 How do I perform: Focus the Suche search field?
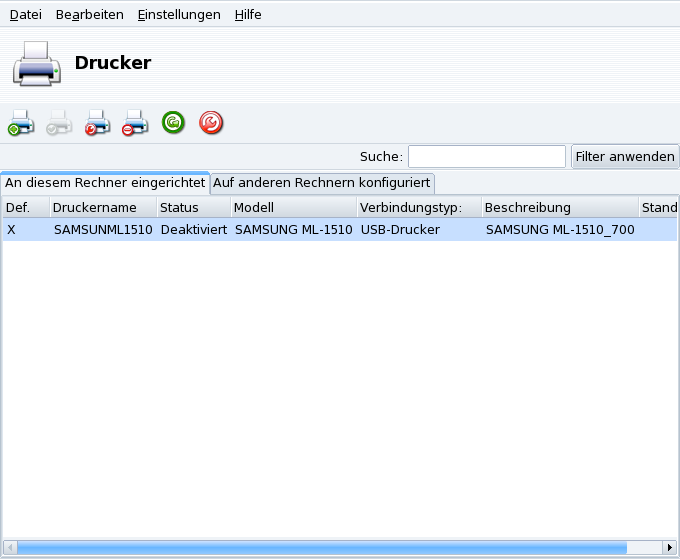point(486,157)
